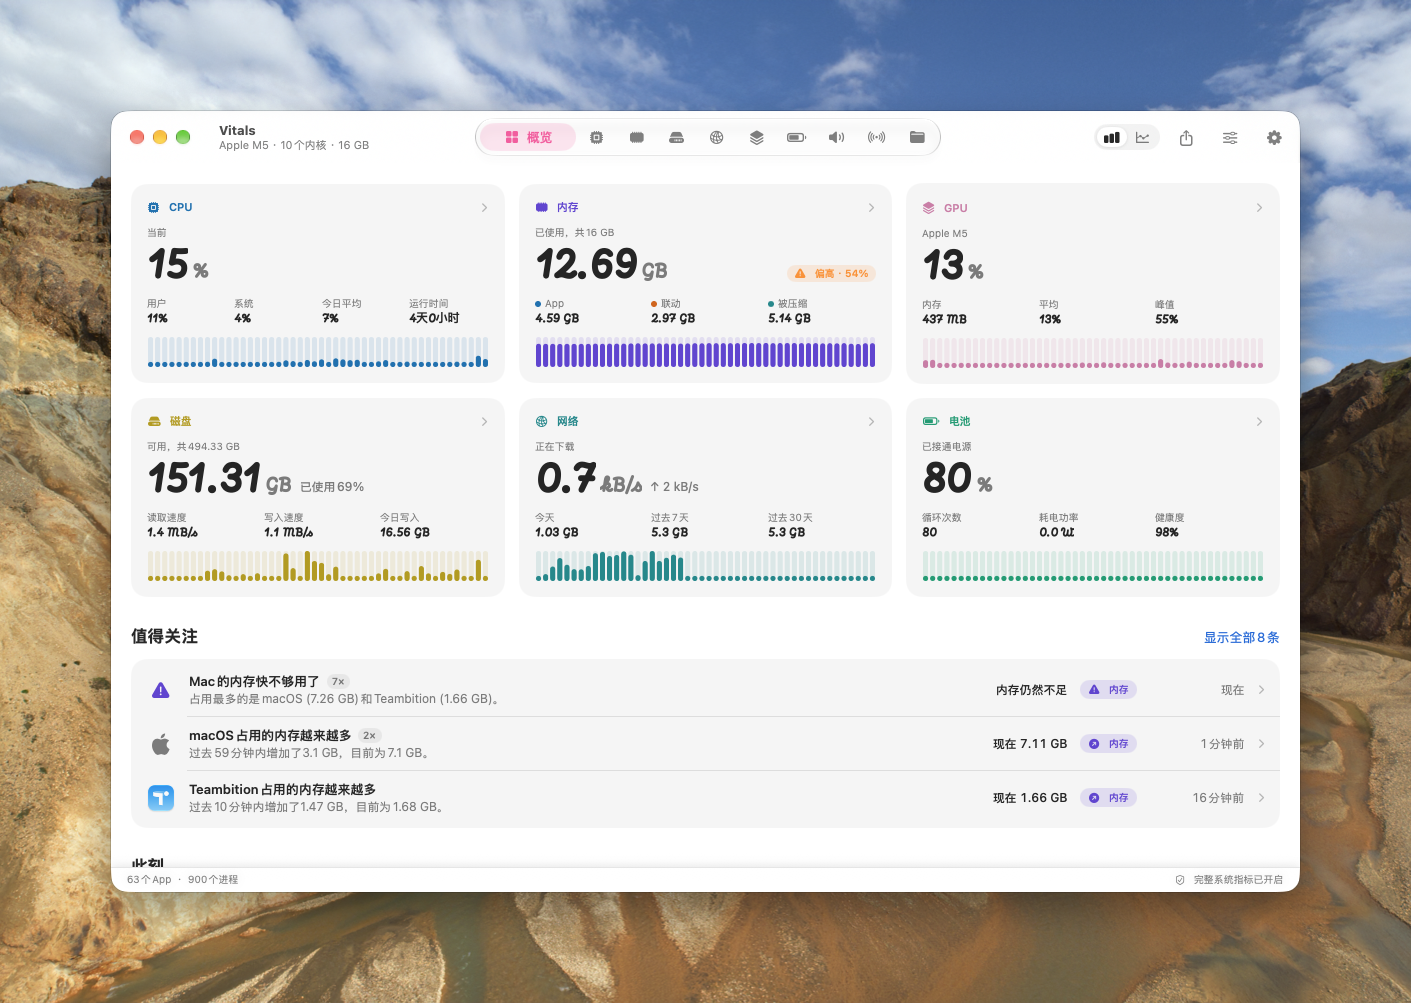Switch to bar chart view mode
The image size is (1411, 1003).
pos(1112,138)
